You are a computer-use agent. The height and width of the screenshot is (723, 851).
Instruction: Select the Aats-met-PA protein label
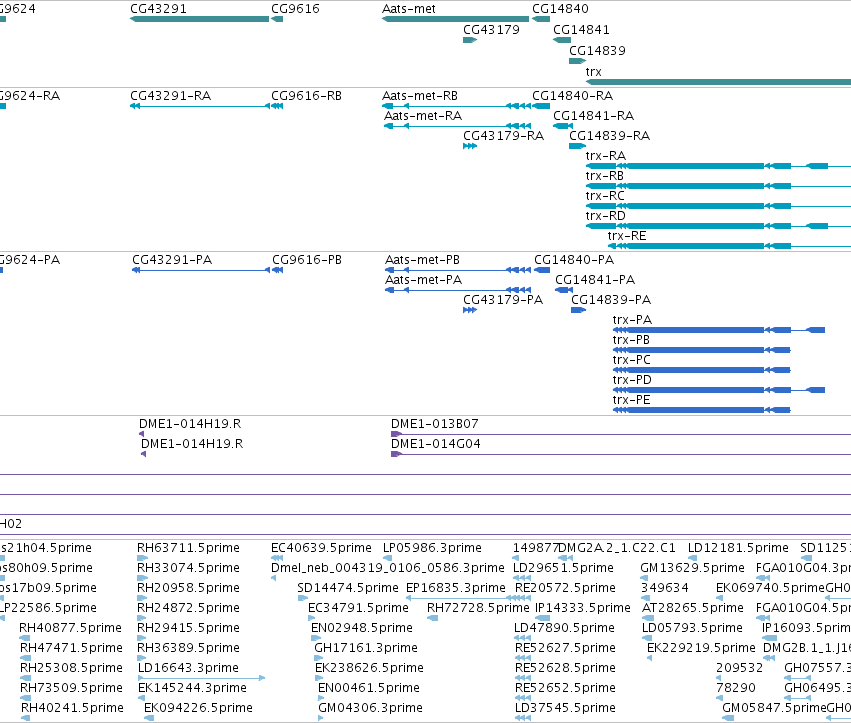point(423,280)
